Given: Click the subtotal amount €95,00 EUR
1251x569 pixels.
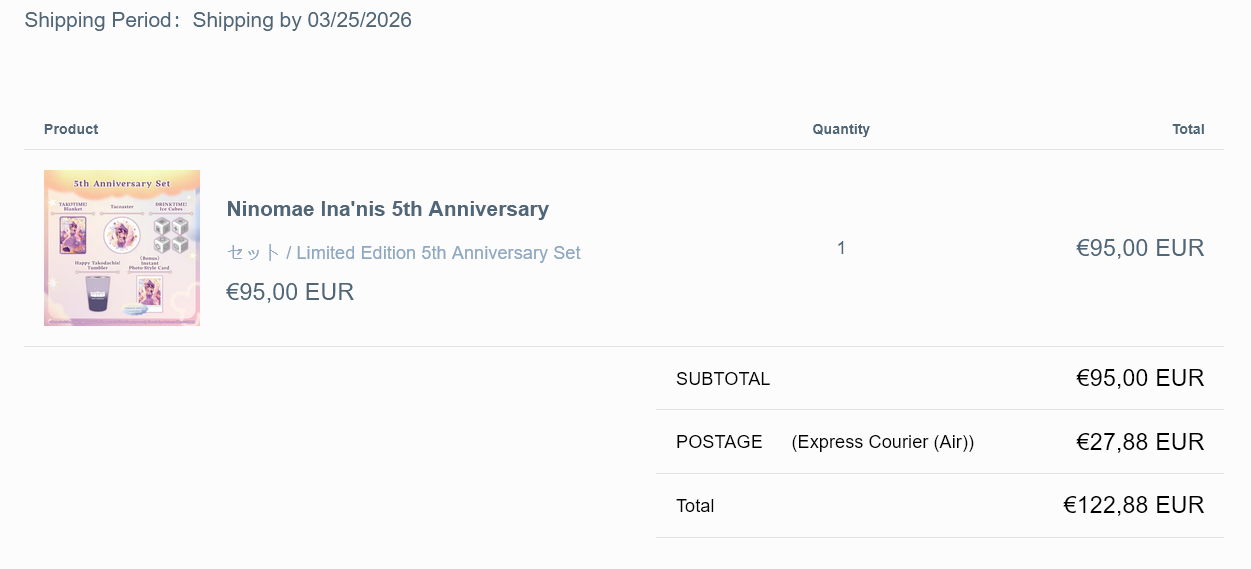Looking at the screenshot, I should tap(1139, 378).
